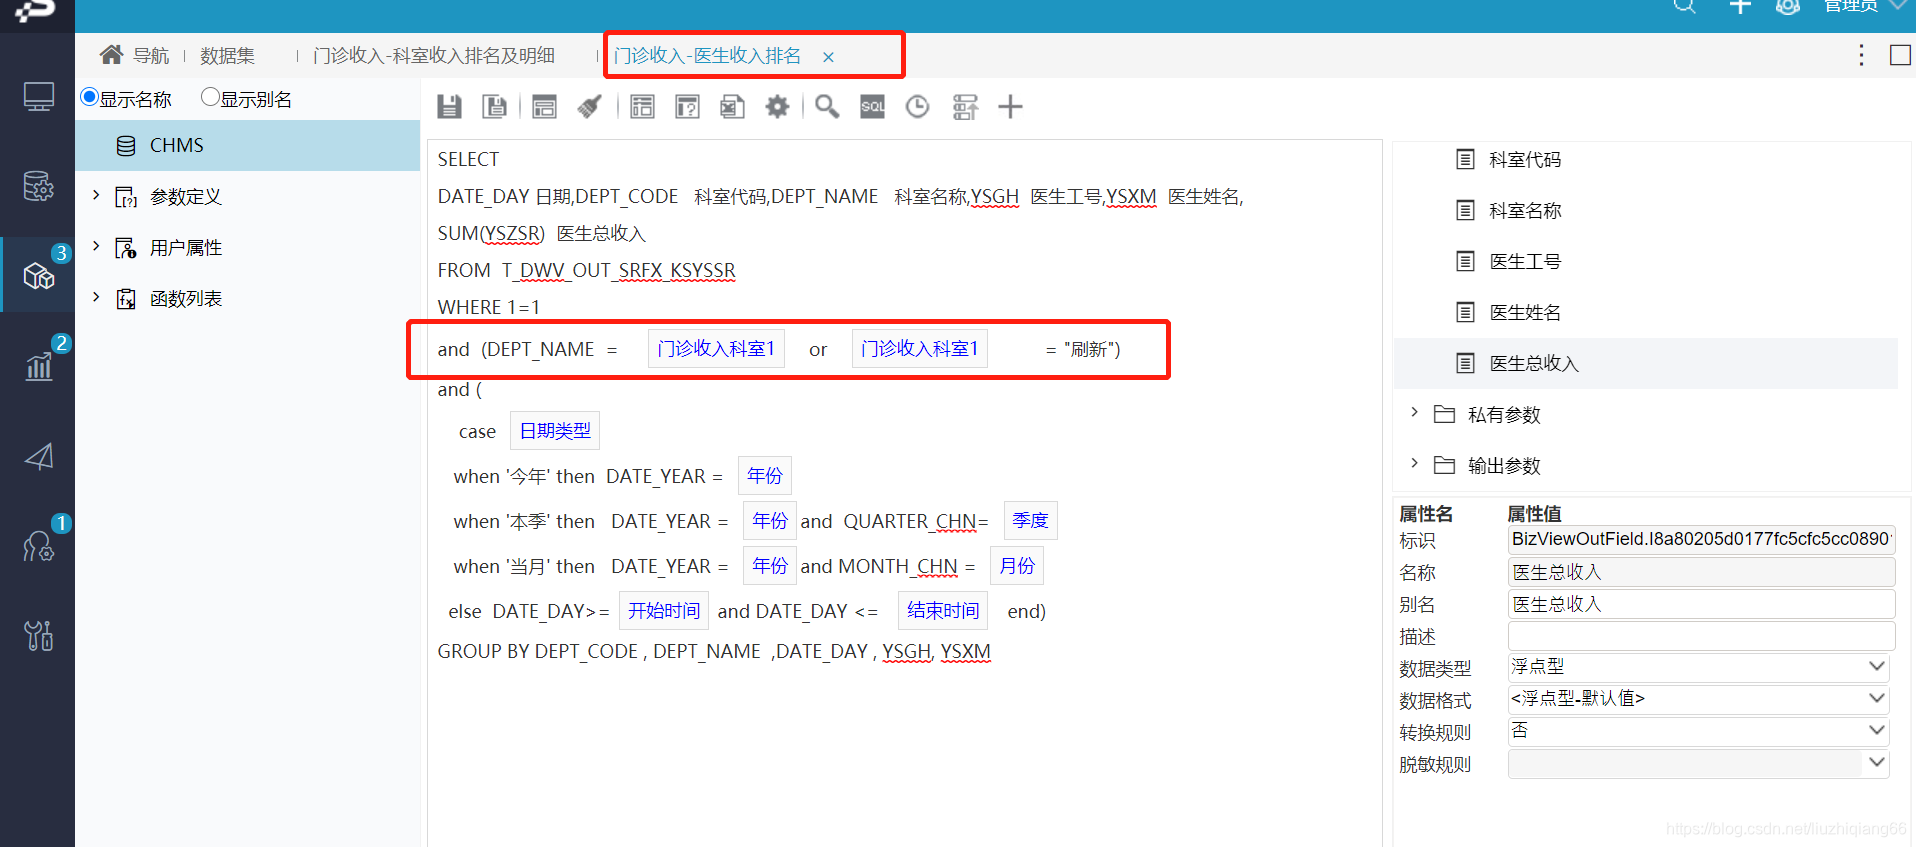Click the 名称 property value field
Viewport: 1916px width, 847px height.
(1701, 572)
